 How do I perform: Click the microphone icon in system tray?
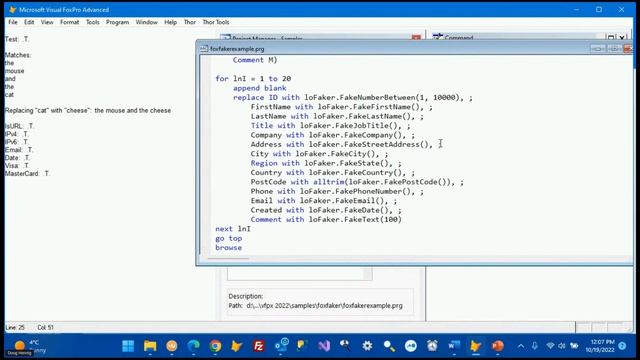pos(535,346)
